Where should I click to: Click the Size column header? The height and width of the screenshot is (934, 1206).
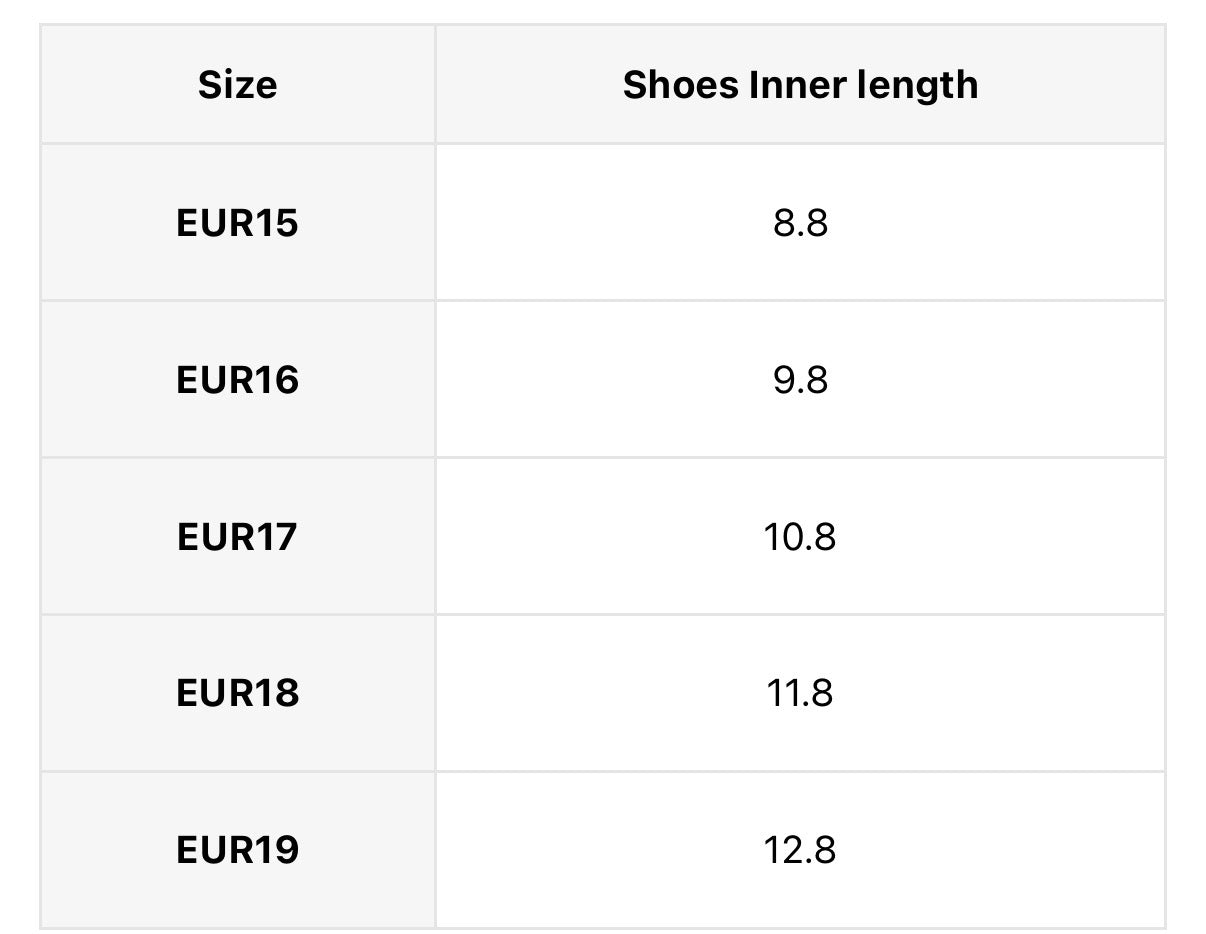pos(237,85)
